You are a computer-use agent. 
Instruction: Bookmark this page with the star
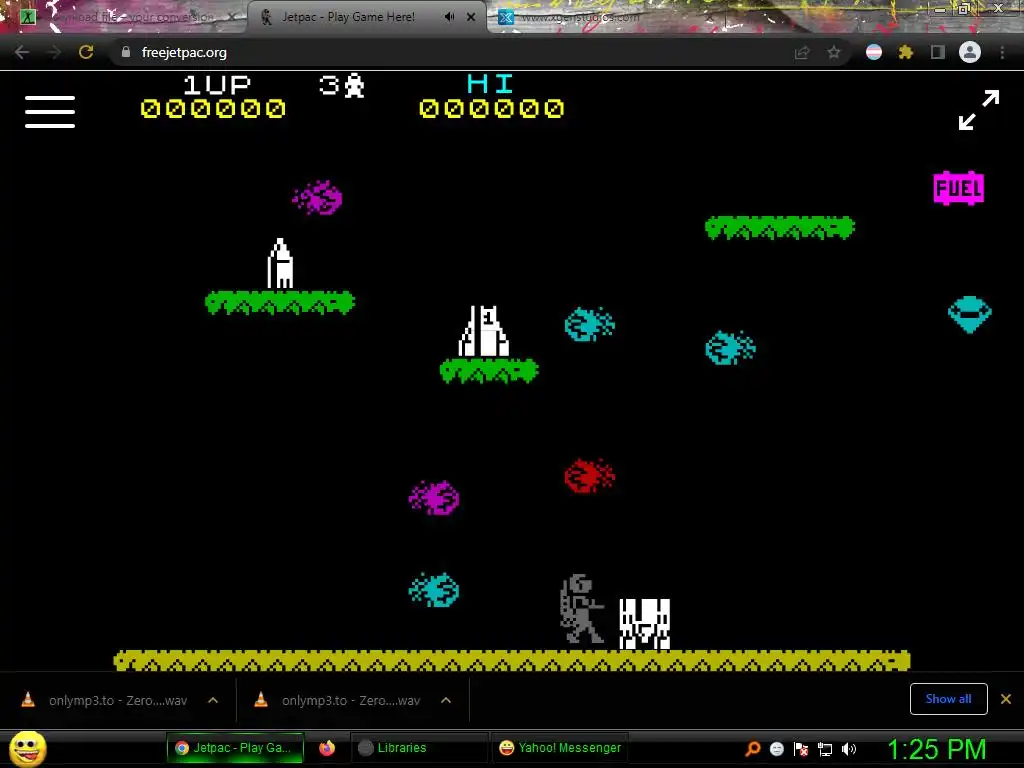(833, 52)
